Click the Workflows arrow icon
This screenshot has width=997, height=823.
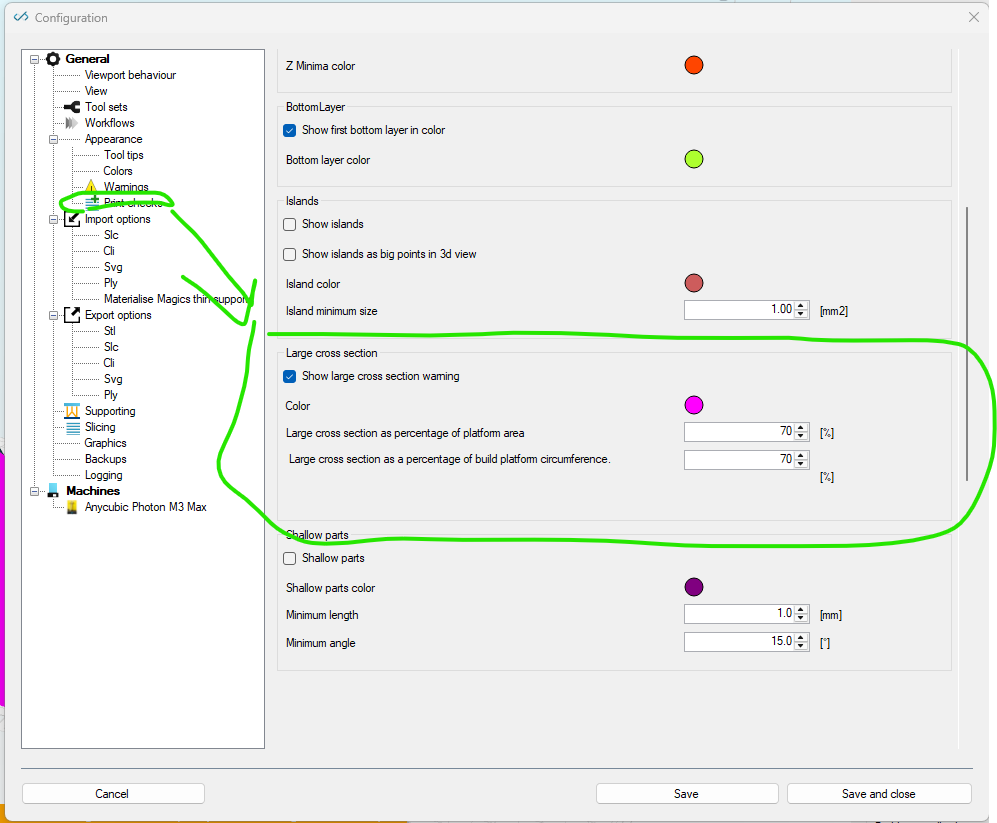(71, 123)
